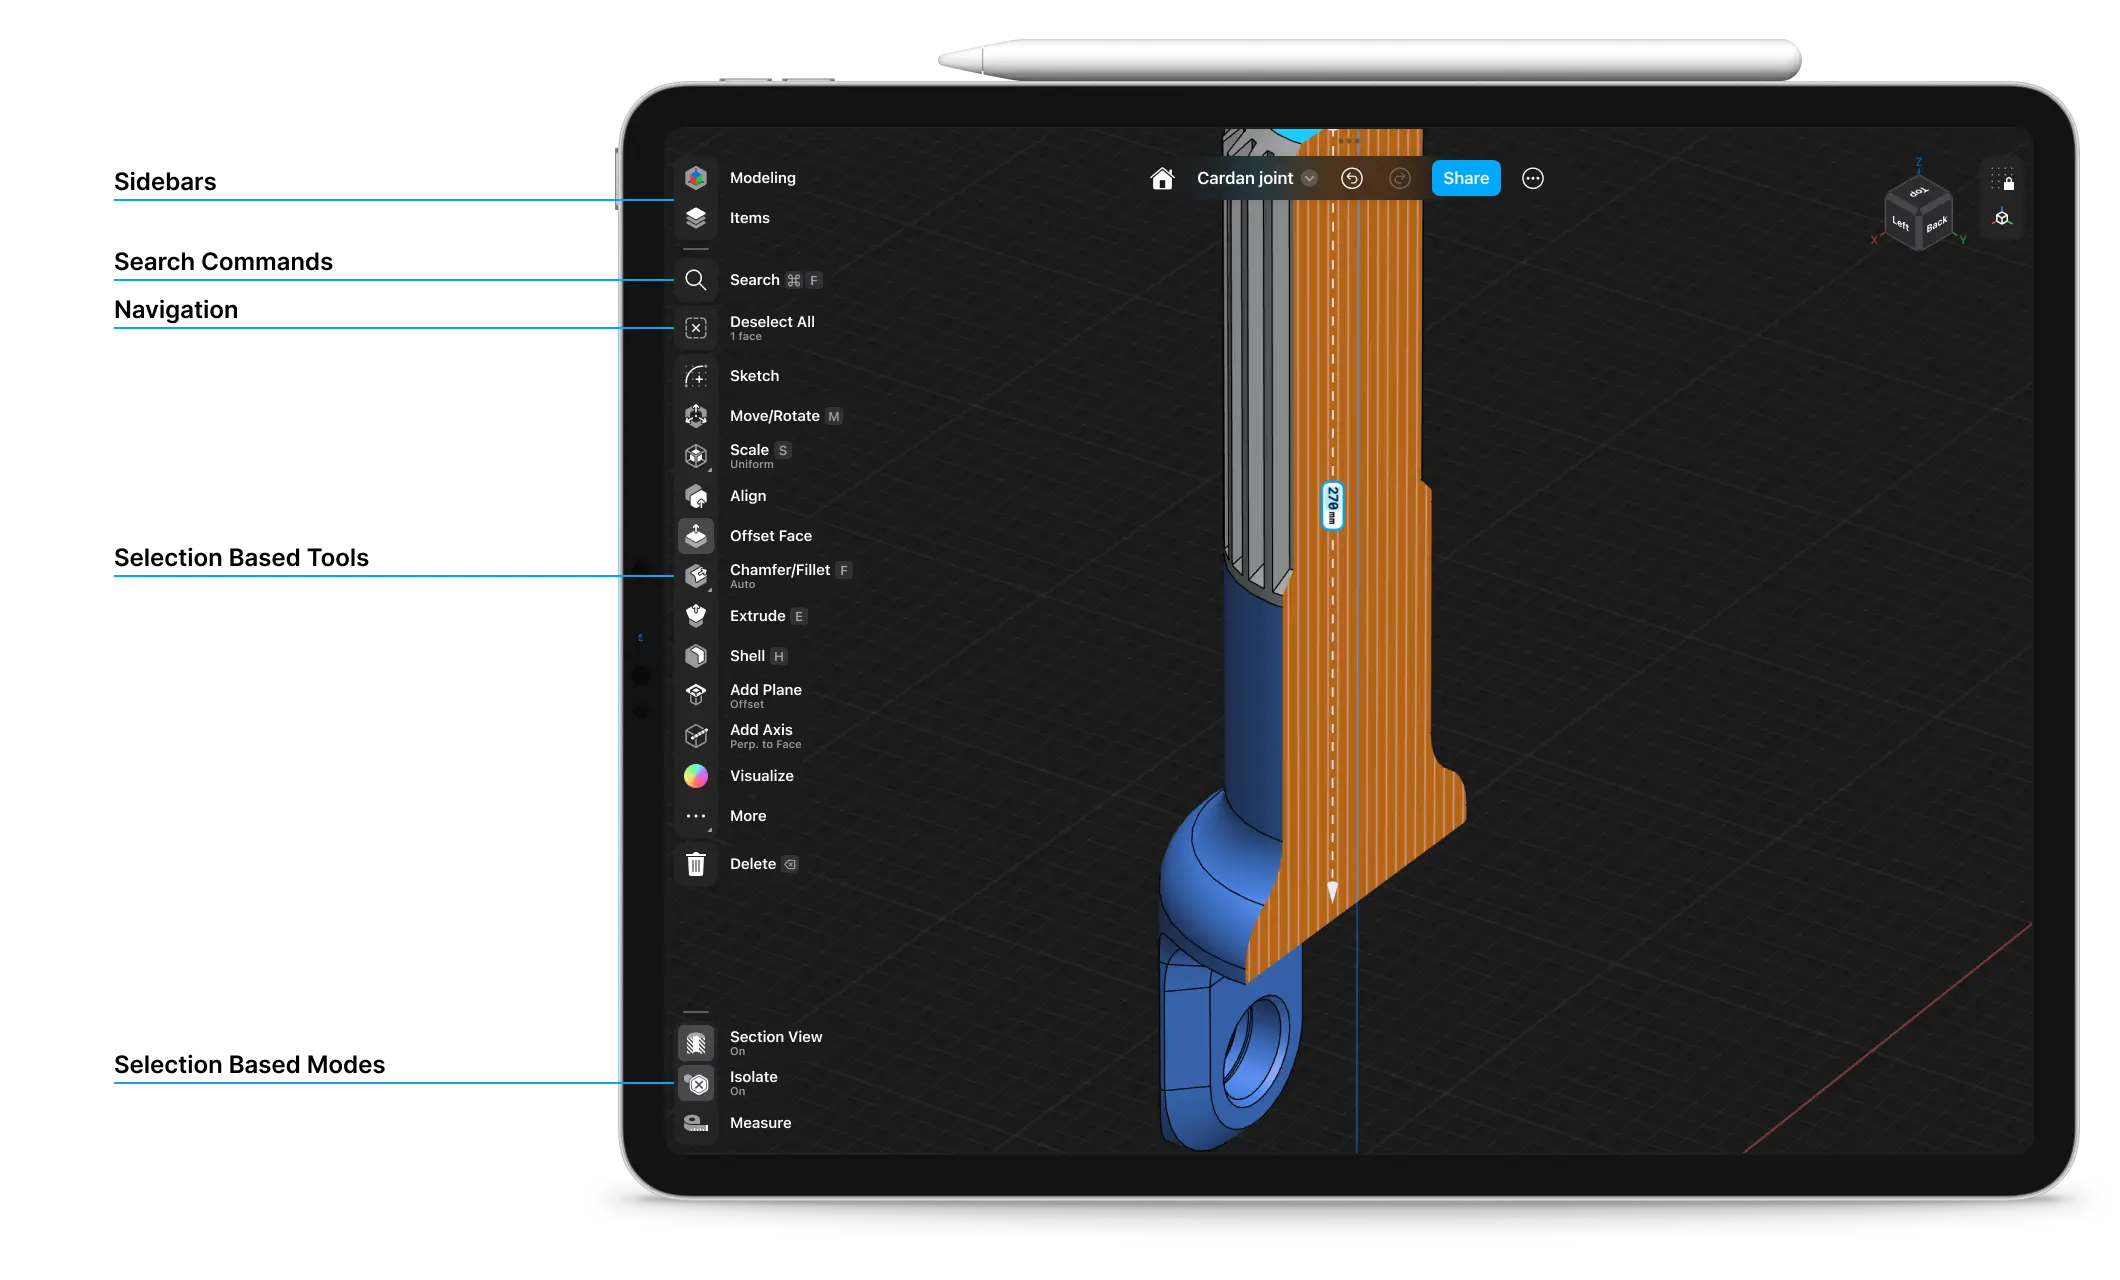
Task: Open the Cardan joint document name dropdown
Action: 1310,178
